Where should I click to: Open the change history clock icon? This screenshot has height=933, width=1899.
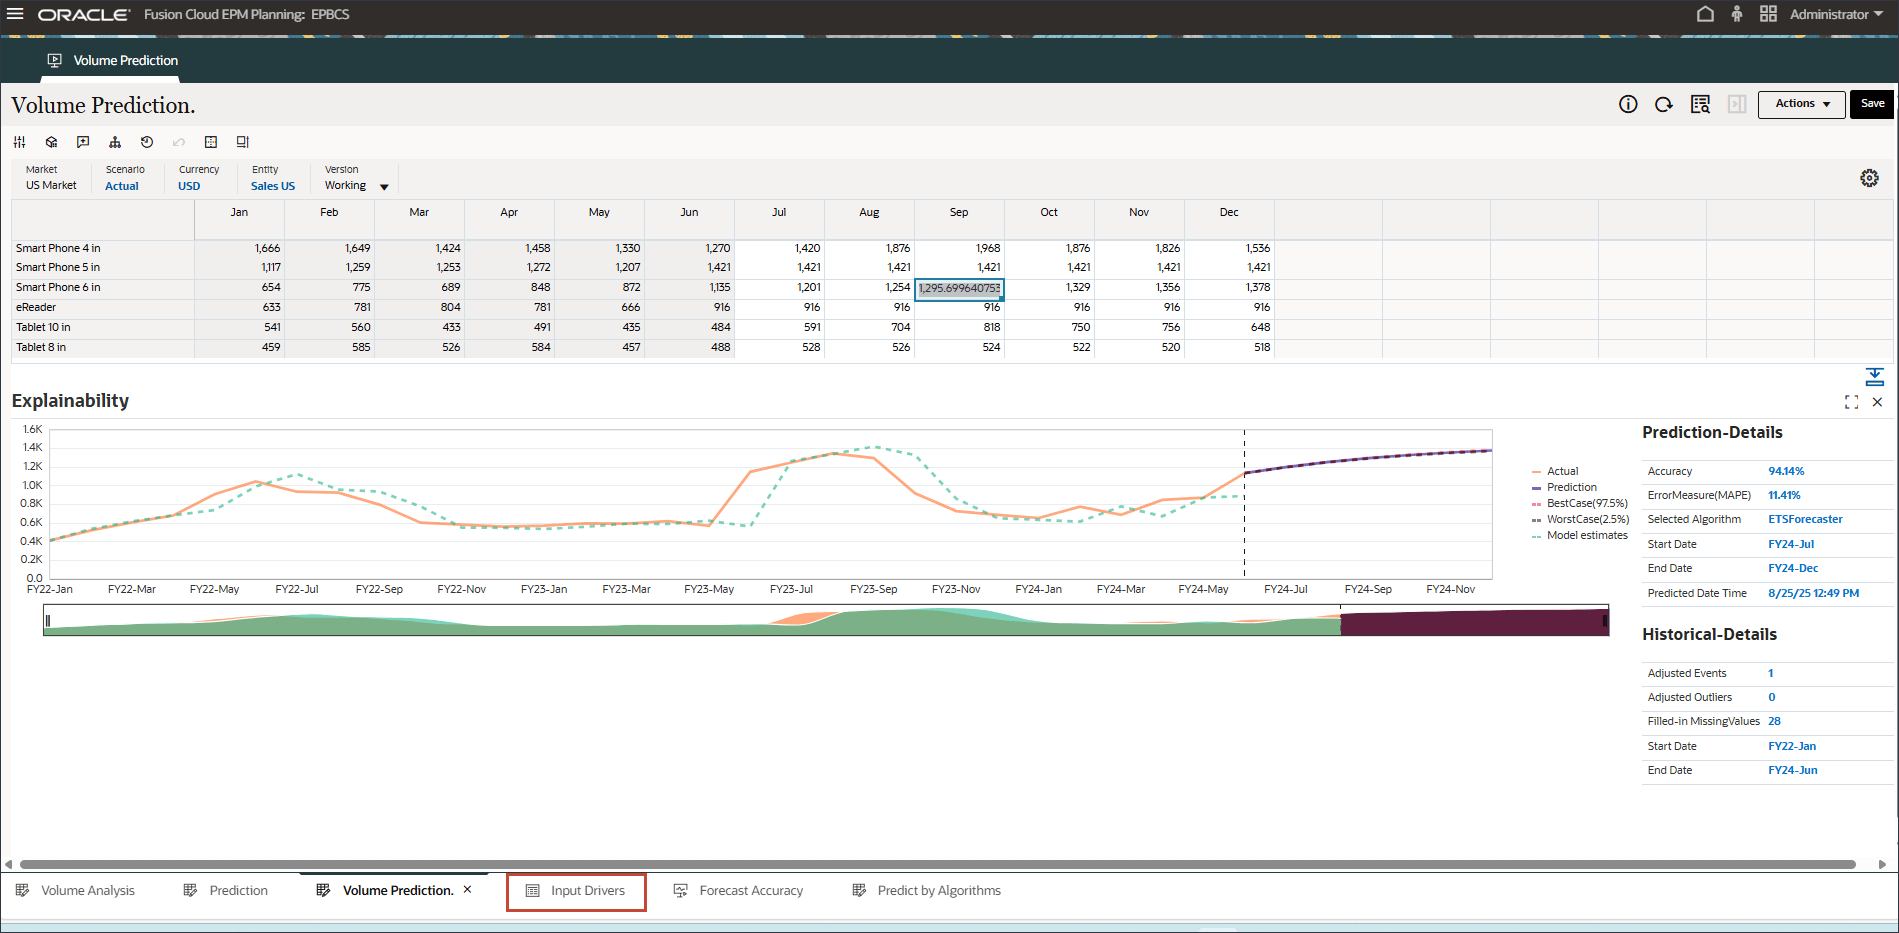tap(147, 142)
